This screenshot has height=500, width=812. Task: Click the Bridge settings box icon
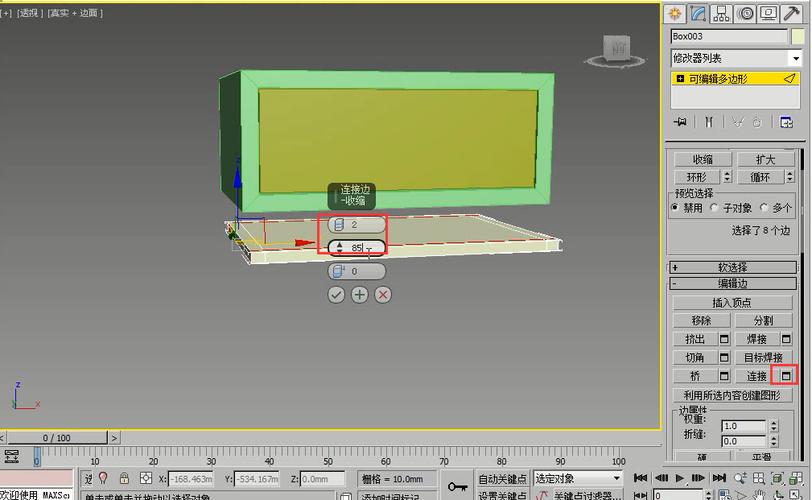(x=724, y=376)
